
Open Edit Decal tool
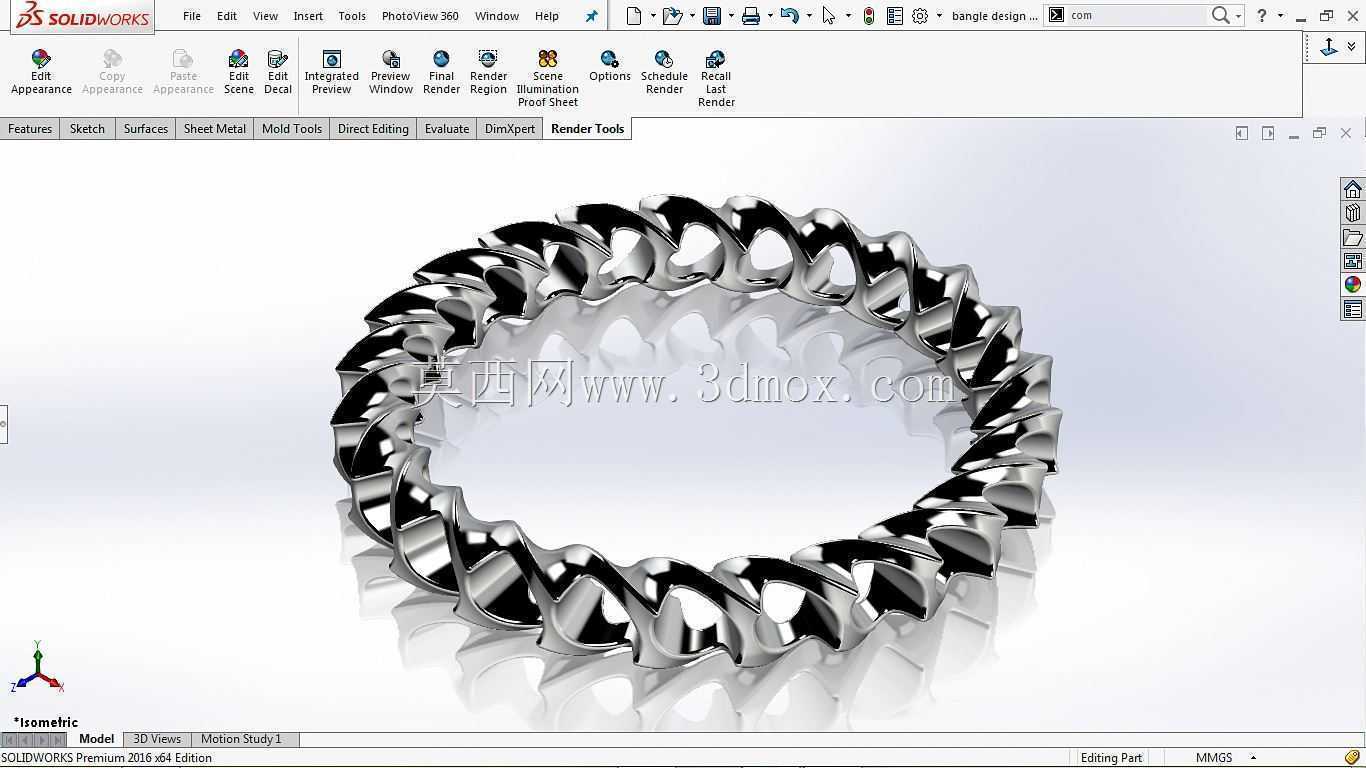(x=278, y=72)
